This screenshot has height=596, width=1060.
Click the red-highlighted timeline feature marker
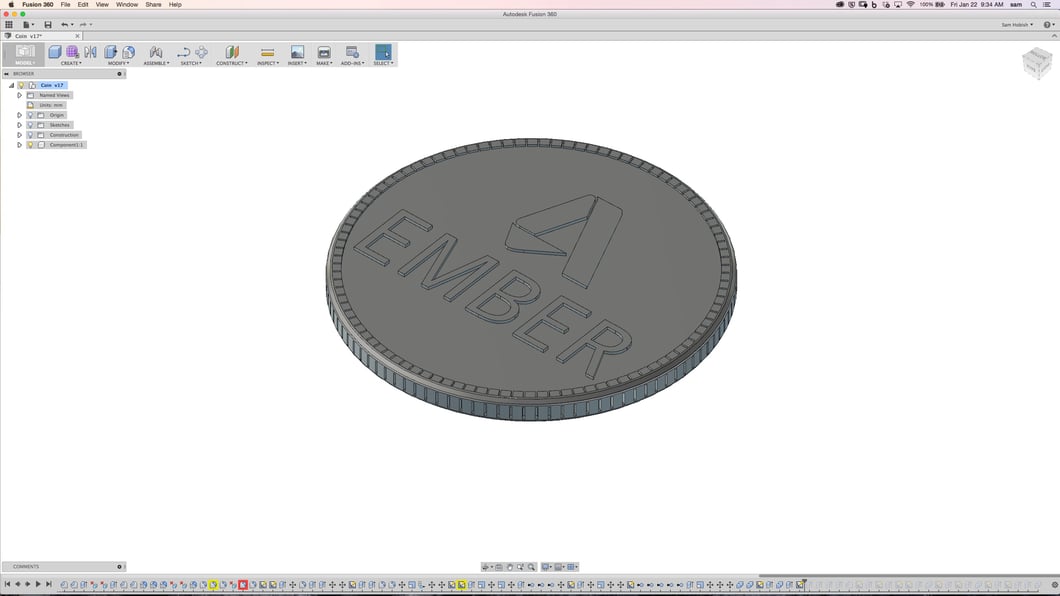click(x=243, y=584)
